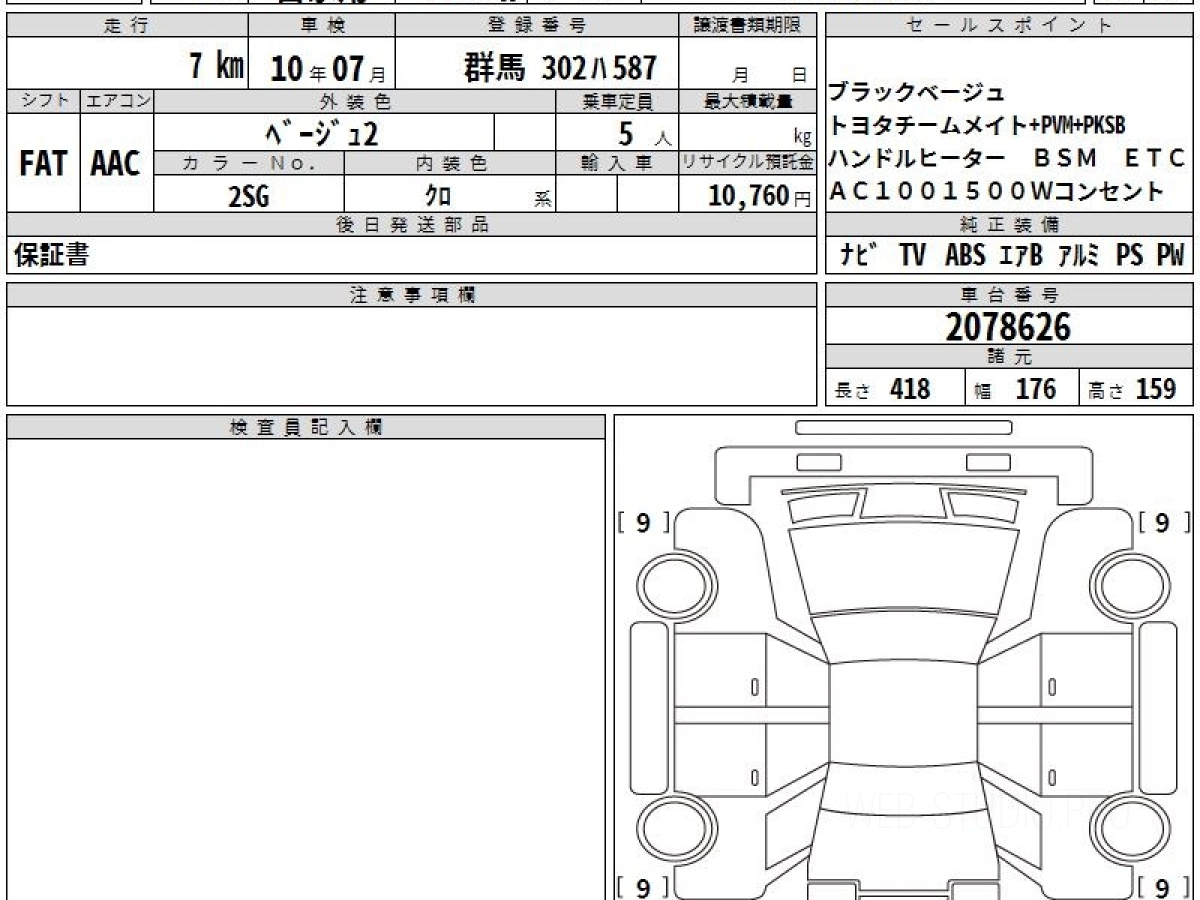Select the ハンドルヒーター BSM ETC line

point(1007,159)
